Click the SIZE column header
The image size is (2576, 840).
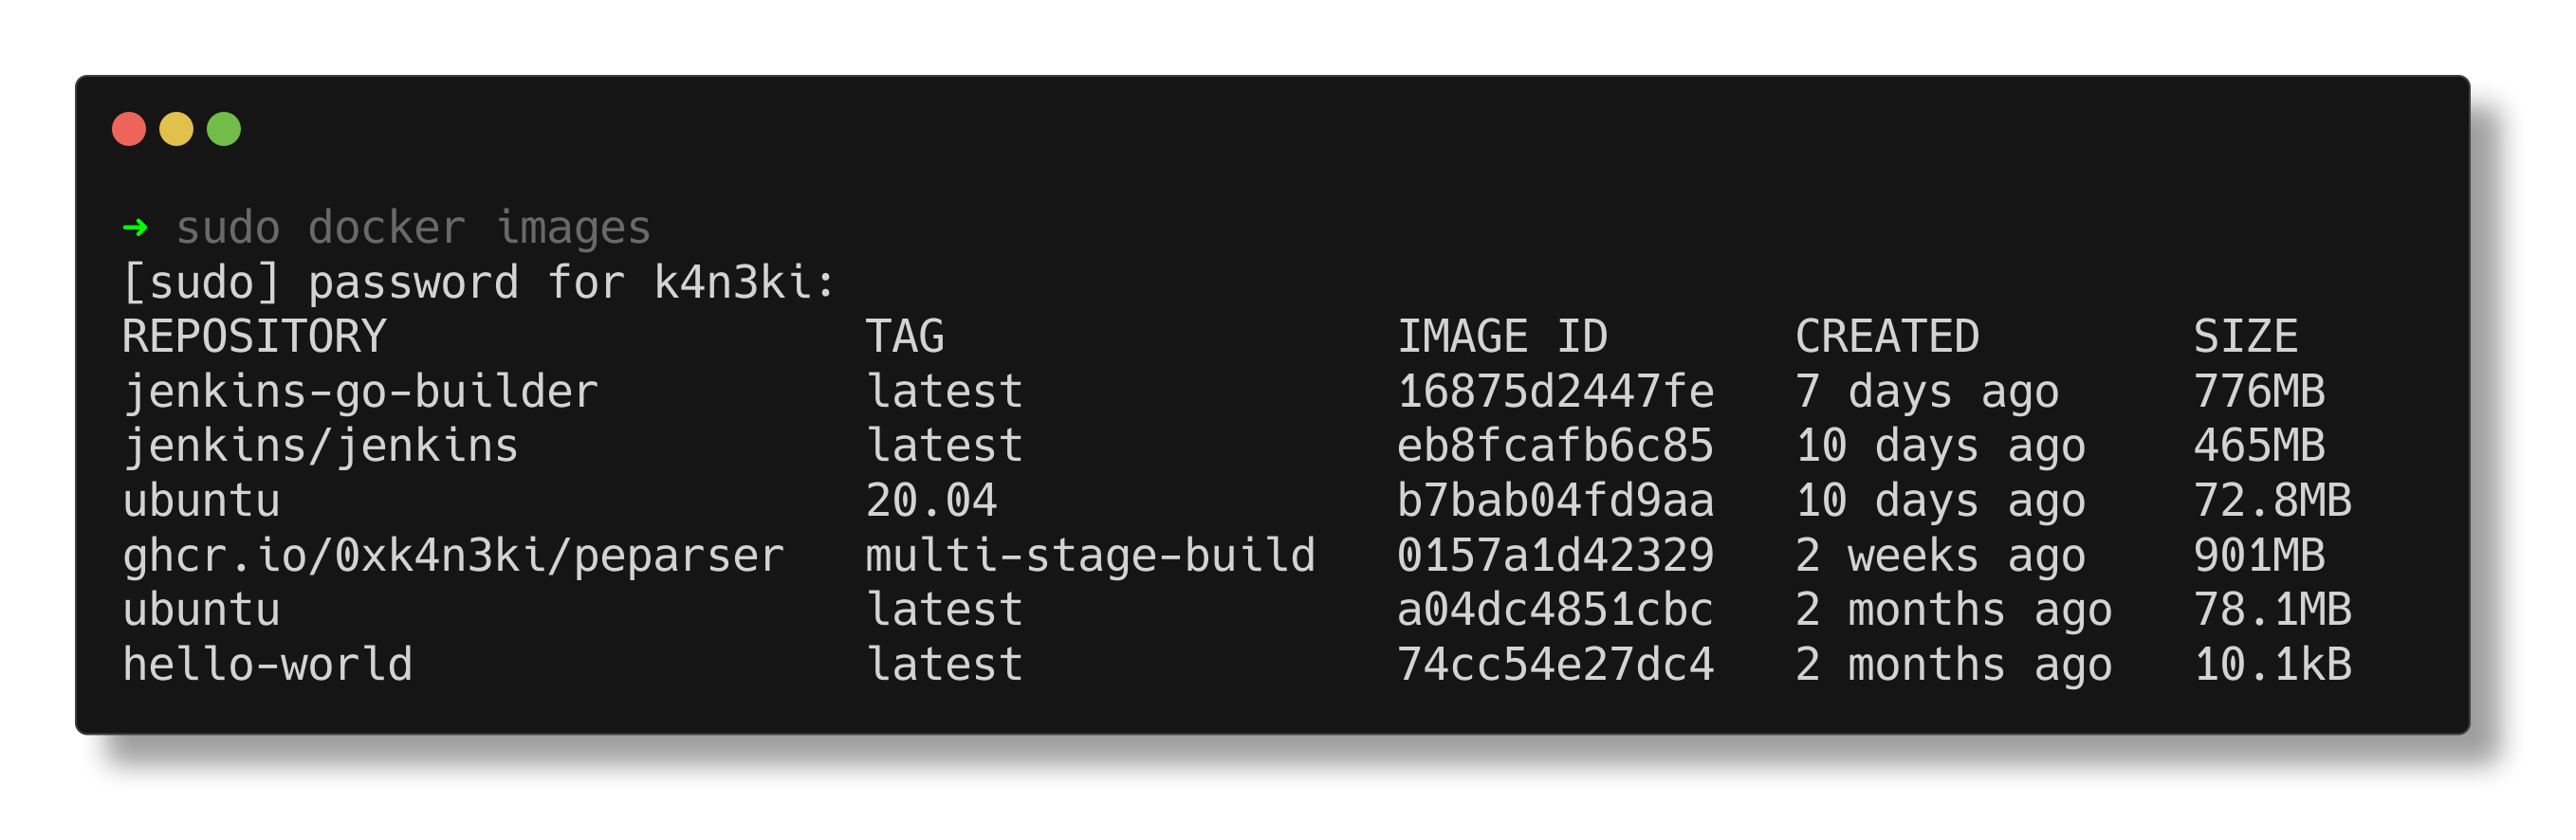pyautogui.click(x=2245, y=337)
